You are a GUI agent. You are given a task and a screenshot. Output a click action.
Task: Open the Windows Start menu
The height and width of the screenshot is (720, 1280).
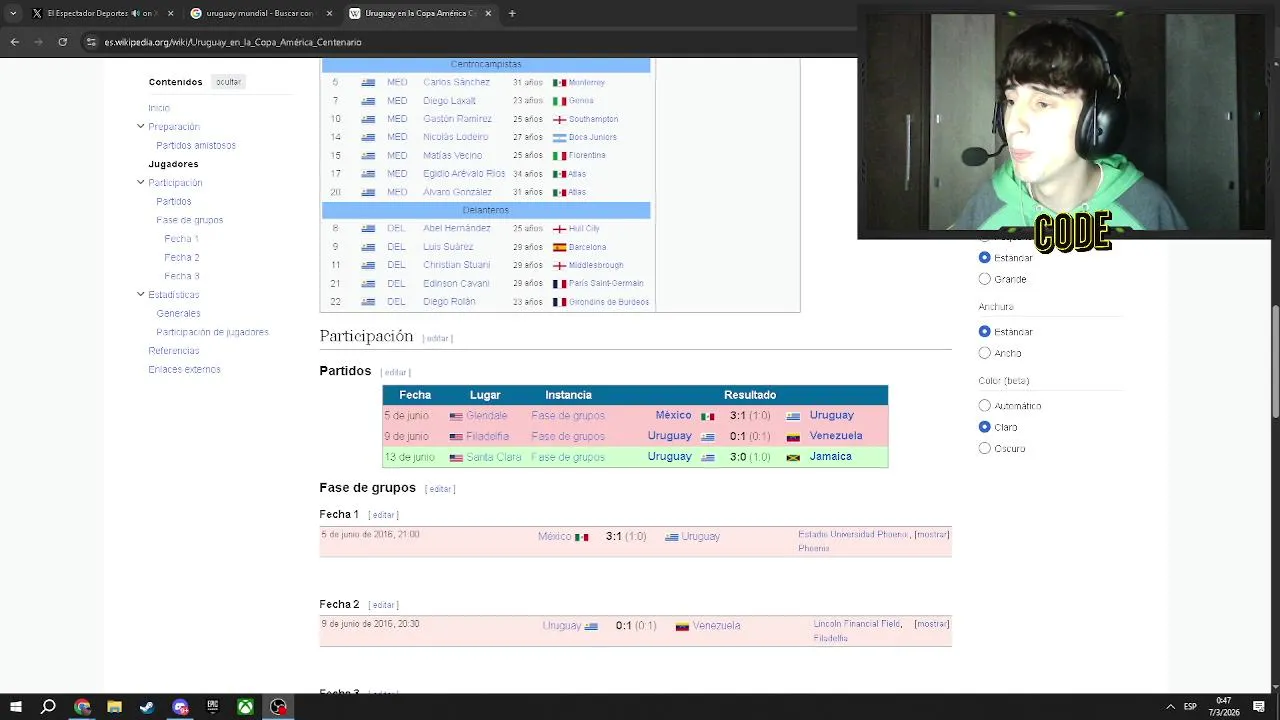(15, 707)
